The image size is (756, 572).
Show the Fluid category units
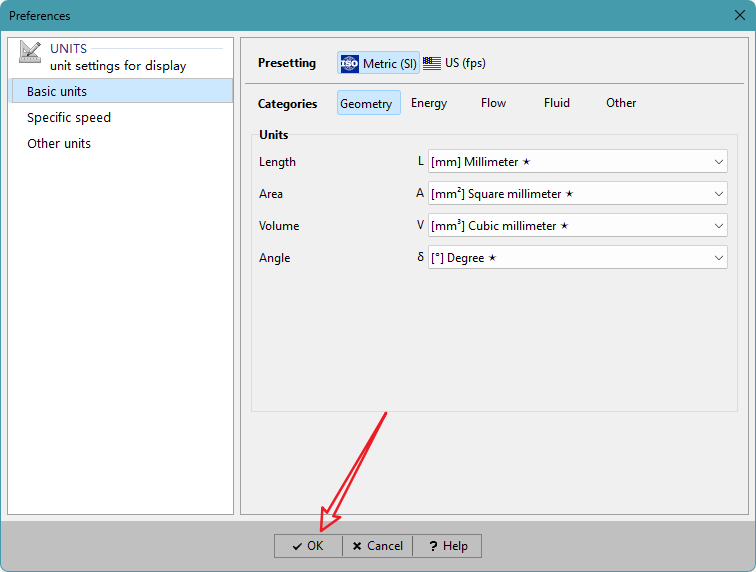point(557,103)
